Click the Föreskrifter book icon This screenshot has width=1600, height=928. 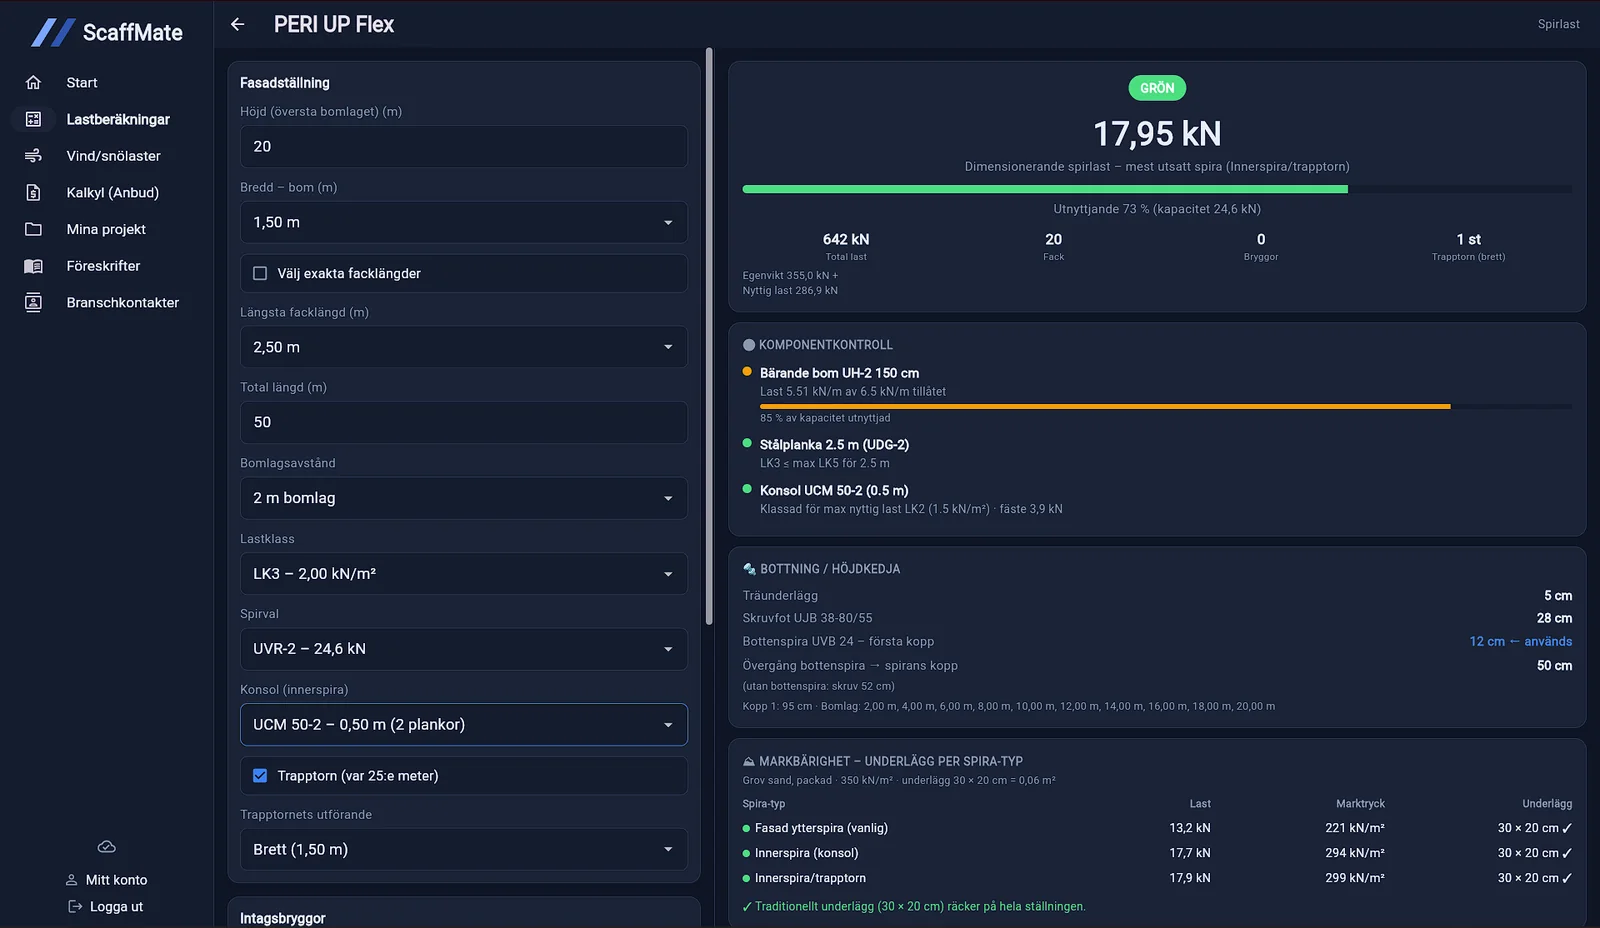click(x=33, y=266)
